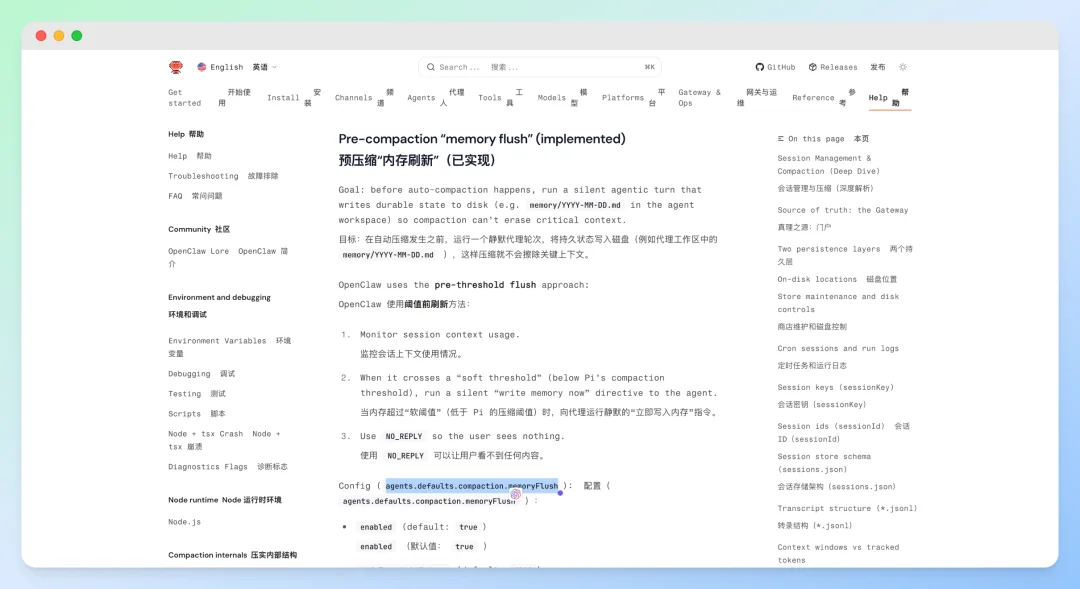Open the English language dropdown

pyautogui.click(x=236, y=67)
